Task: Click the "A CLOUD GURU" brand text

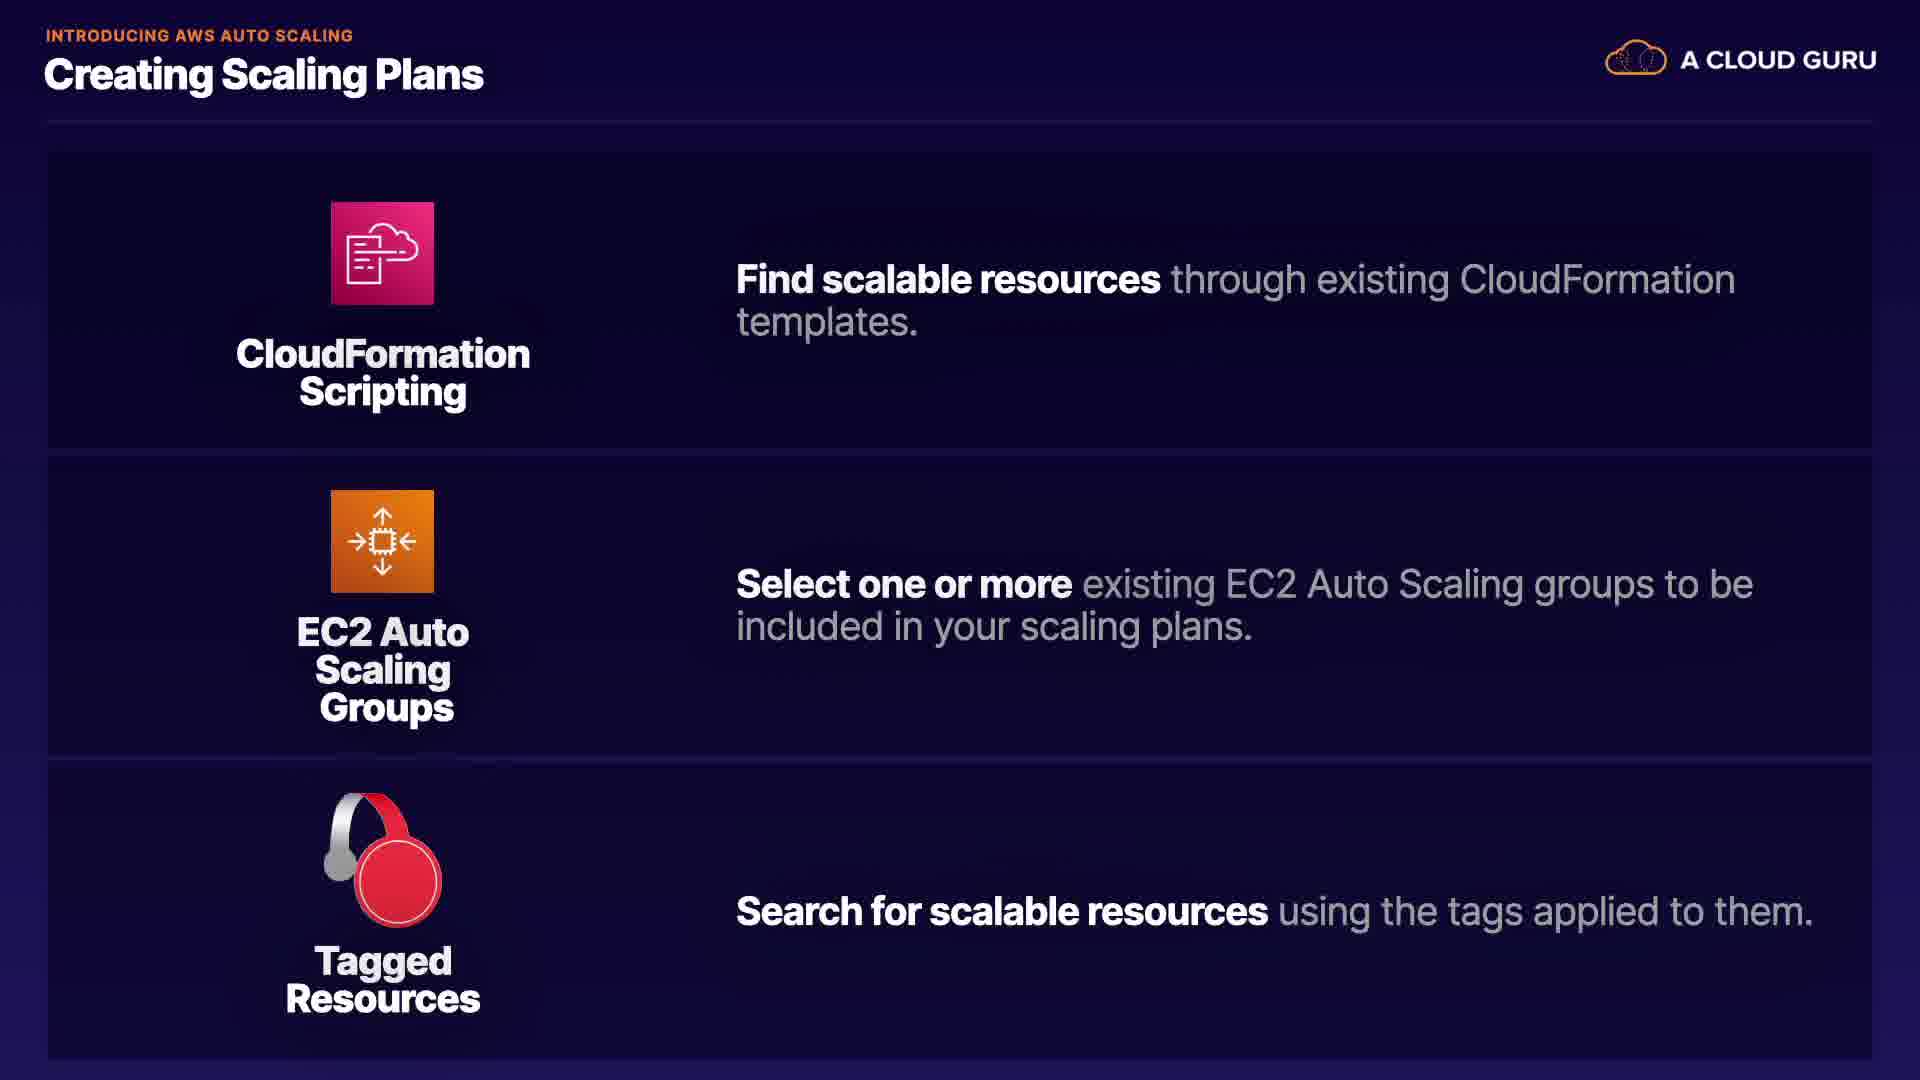Action: pos(1778,60)
